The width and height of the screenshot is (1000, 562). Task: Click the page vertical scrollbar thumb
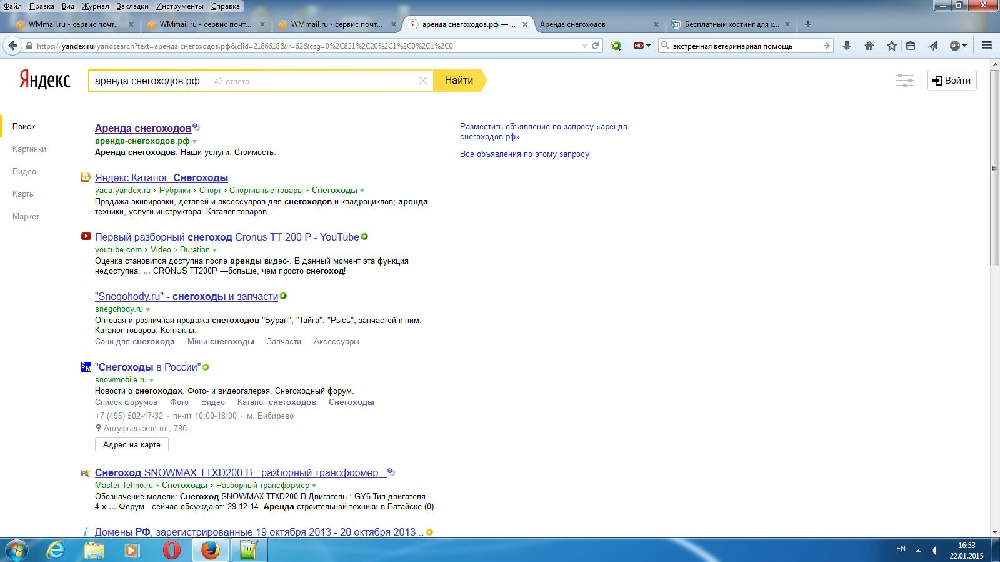(995, 168)
